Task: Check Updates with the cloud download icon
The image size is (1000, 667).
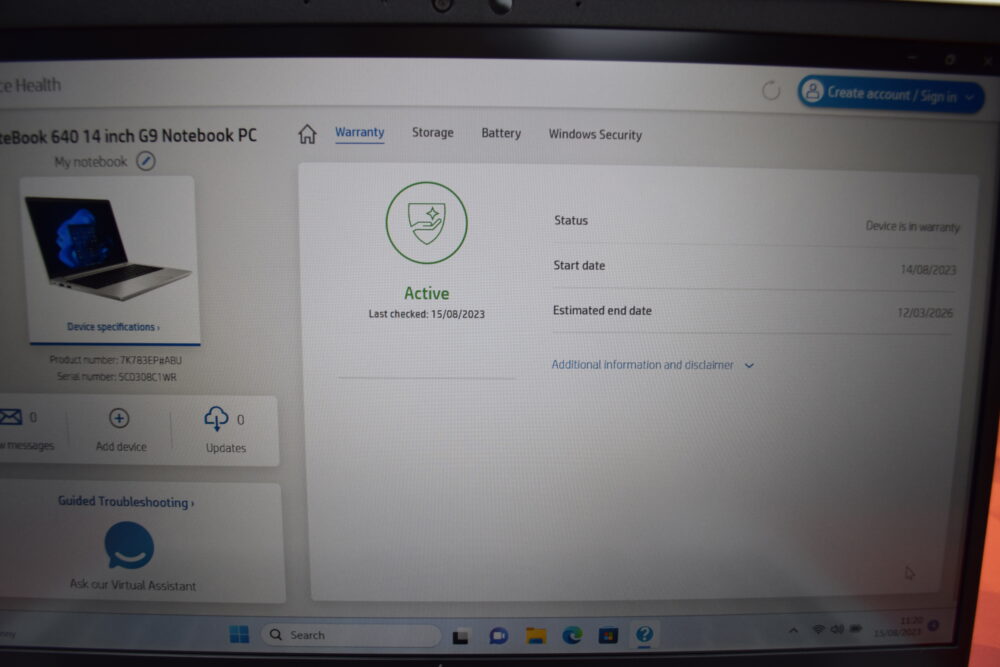Action: tap(216, 419)
